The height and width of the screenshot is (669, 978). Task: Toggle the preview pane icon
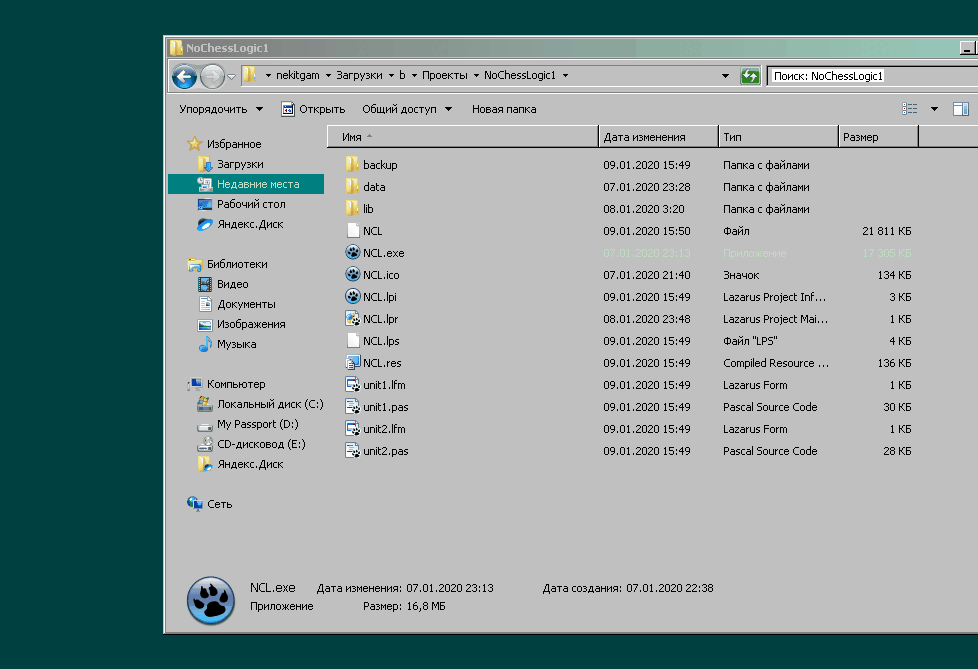pyautogui.click(x=961, y=109)
